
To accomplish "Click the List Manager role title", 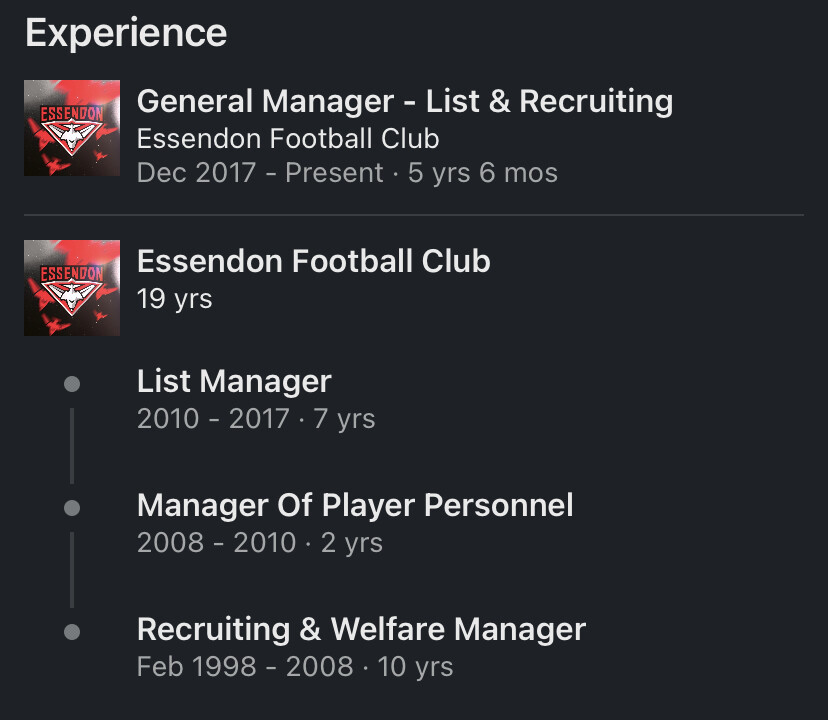I will pyautogui.click(x=234, y=381).
